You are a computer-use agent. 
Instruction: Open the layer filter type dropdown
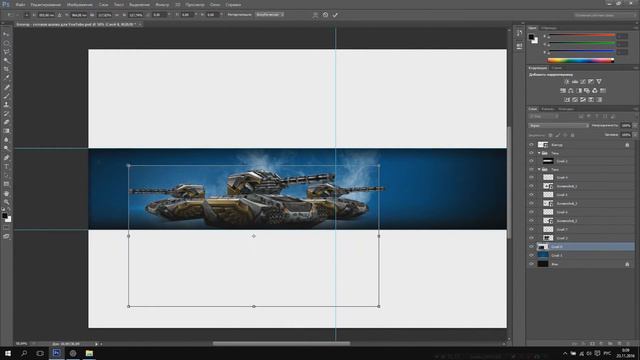[x=544, y=117]
